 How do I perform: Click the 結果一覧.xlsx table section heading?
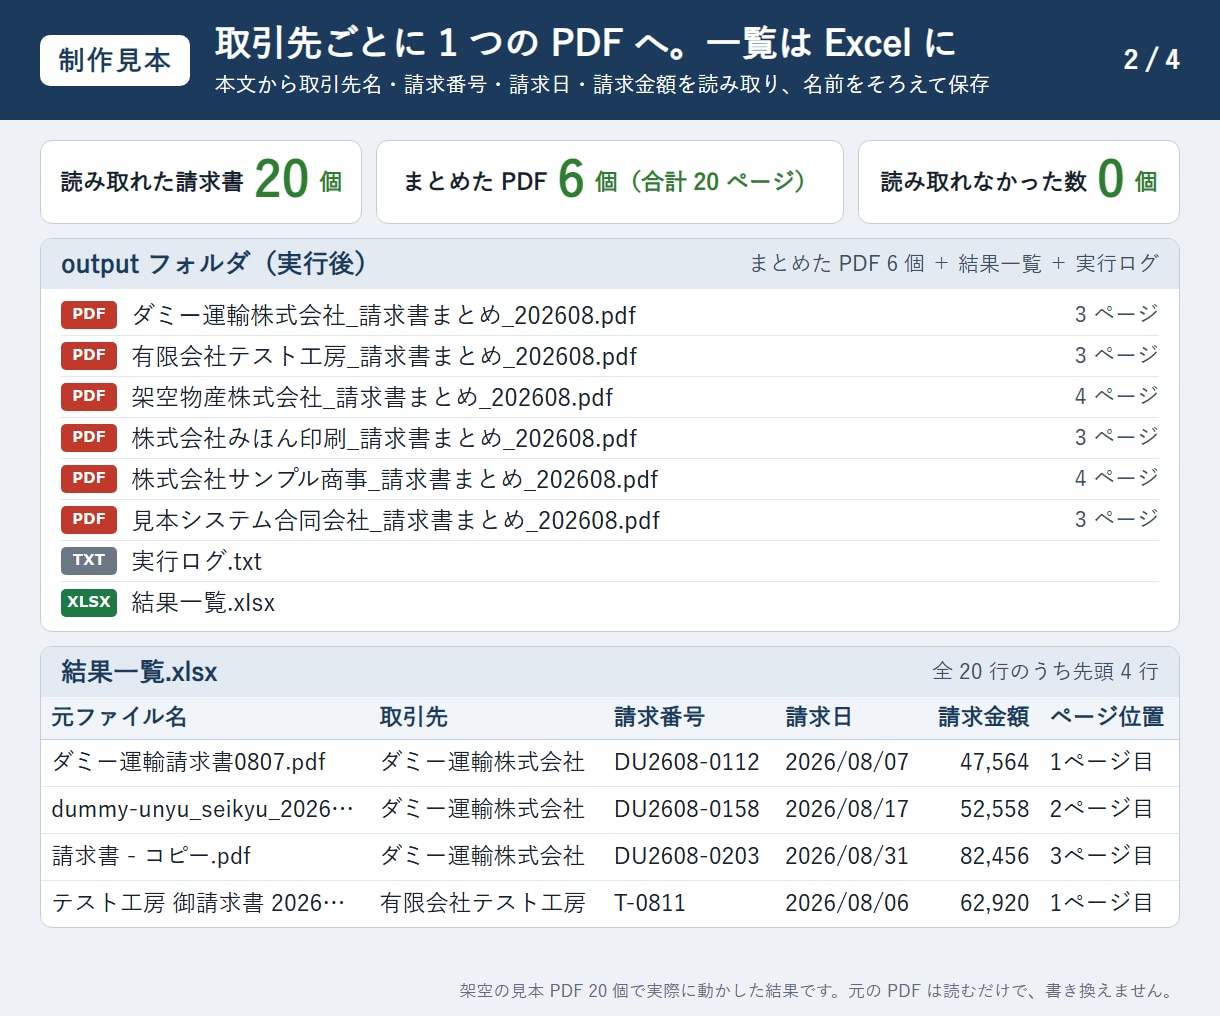click(x=139, y=672)
